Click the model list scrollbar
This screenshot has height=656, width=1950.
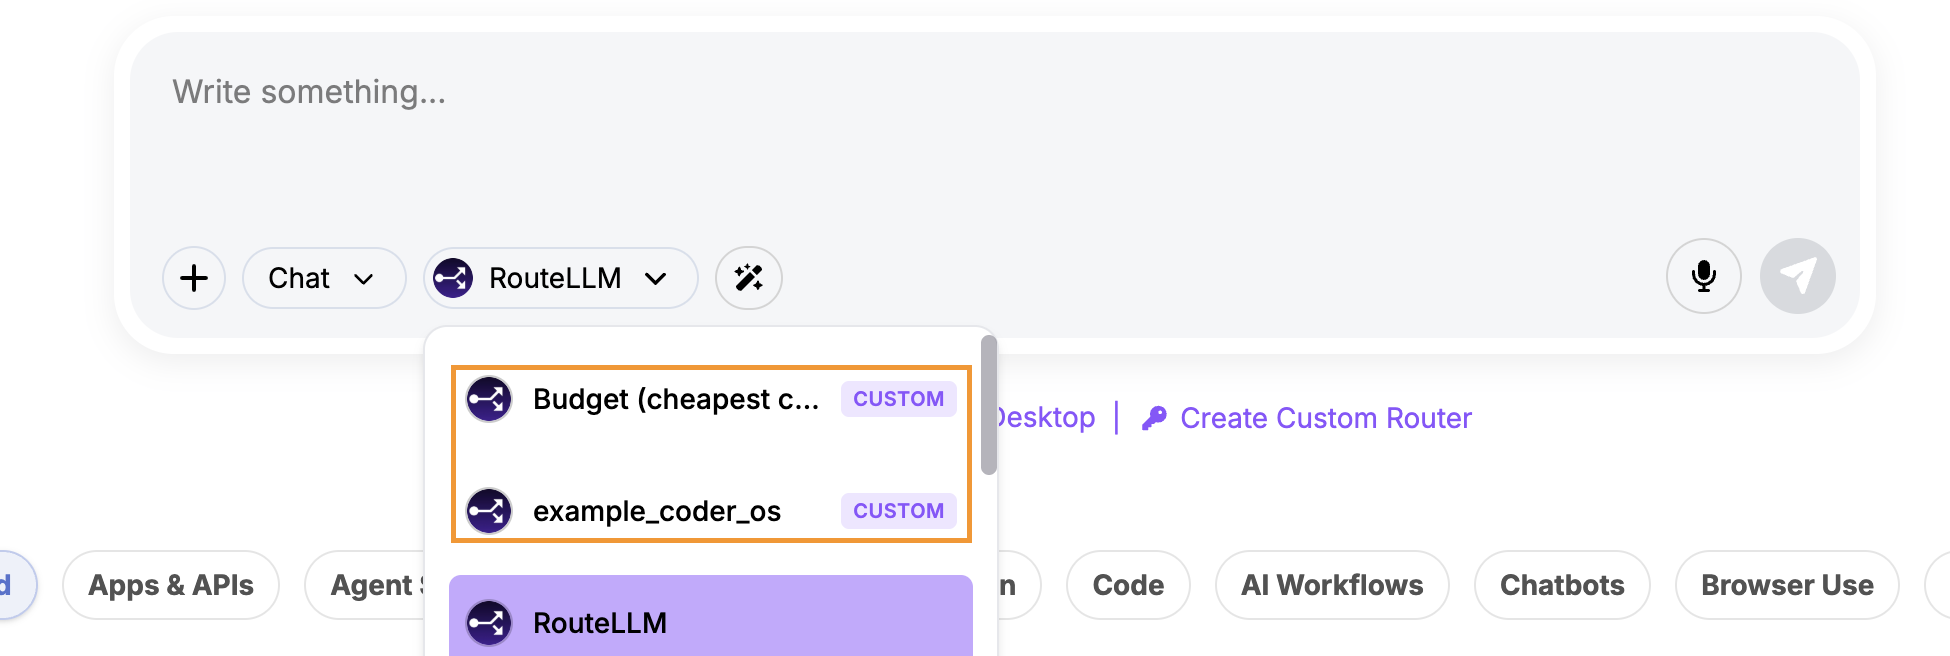point(989,405)
